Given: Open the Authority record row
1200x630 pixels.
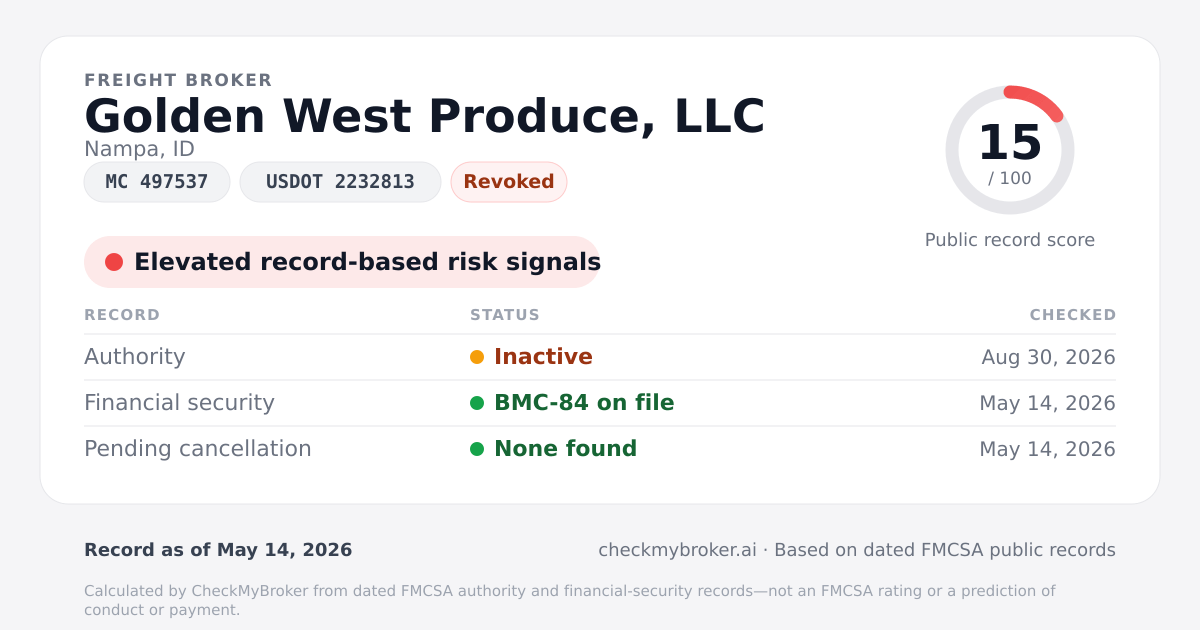Looking at the screenshot, I should pos(600,357).
